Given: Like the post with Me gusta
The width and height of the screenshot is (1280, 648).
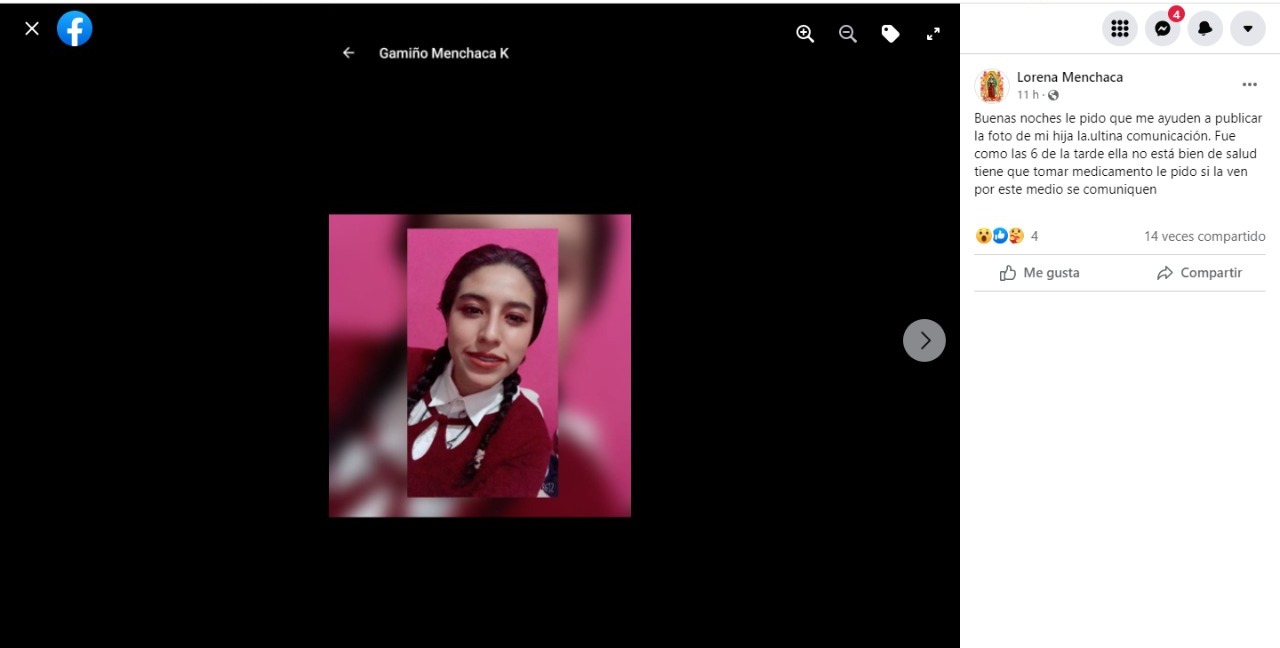Looking at the screenshot, I should point(1040,273).
